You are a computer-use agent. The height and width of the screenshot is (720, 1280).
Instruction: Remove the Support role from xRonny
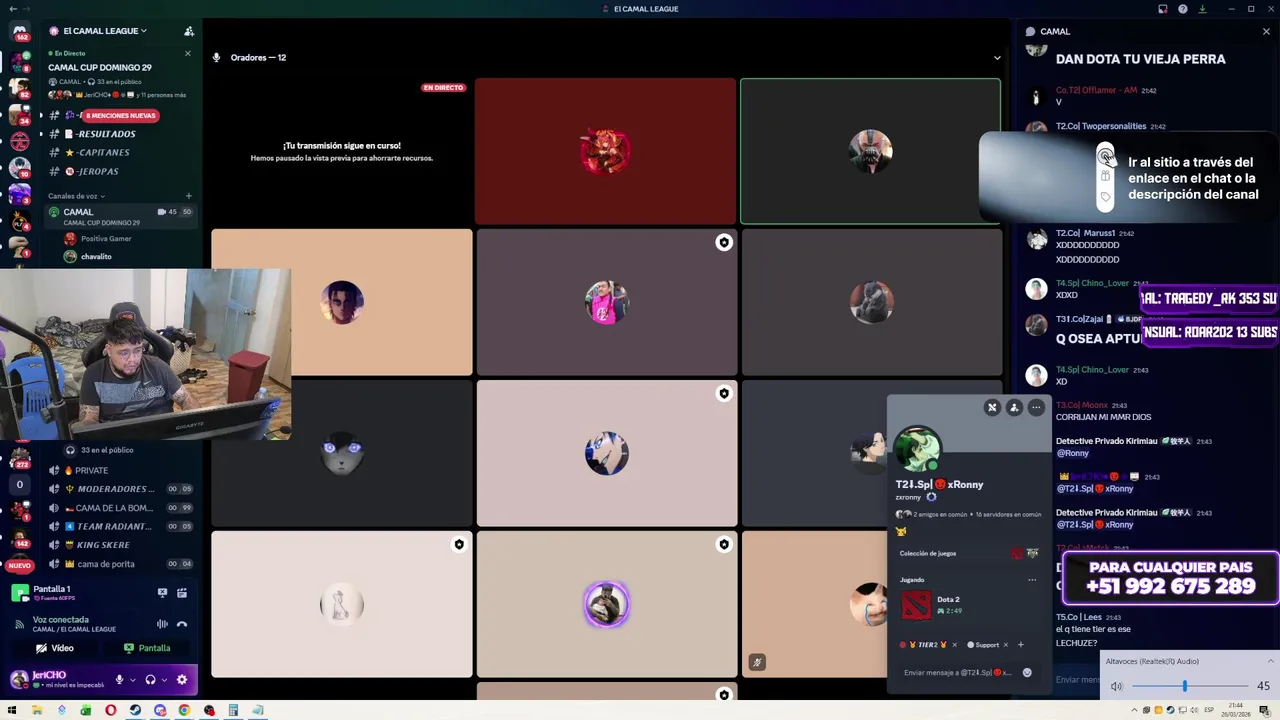pos(1006,645)
